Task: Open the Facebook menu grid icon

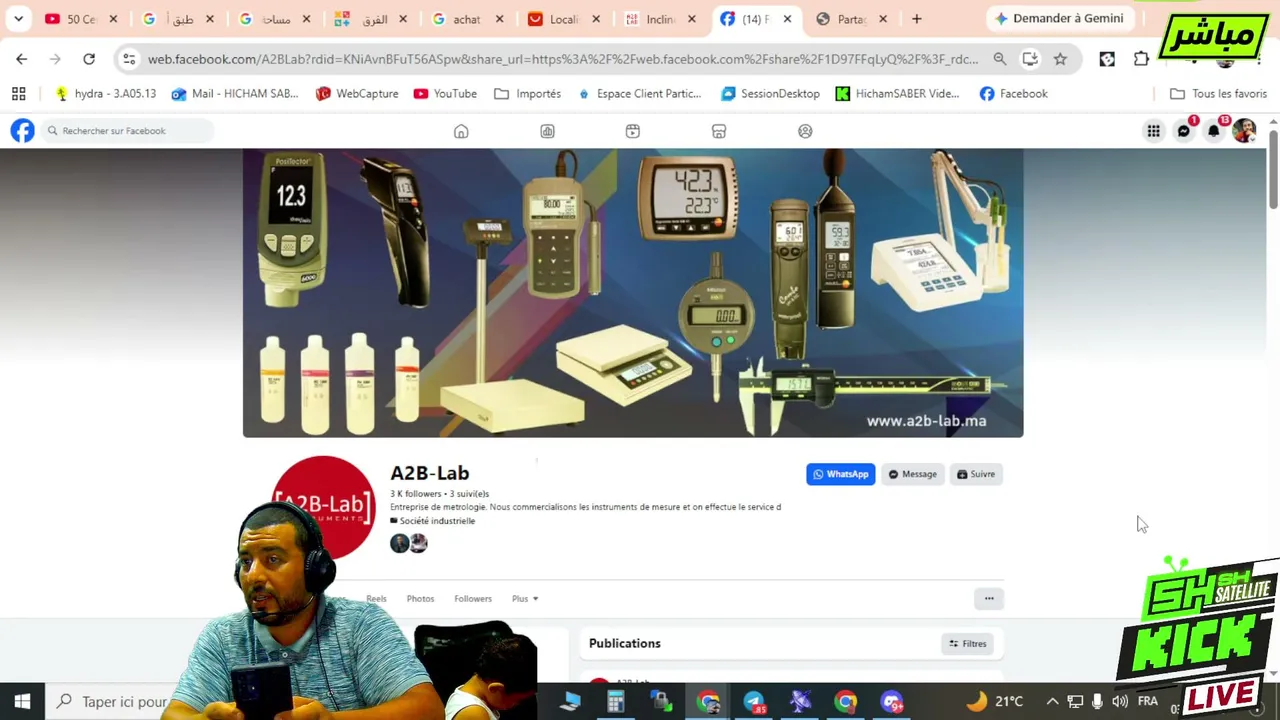Action: (x=1153, y=131)
